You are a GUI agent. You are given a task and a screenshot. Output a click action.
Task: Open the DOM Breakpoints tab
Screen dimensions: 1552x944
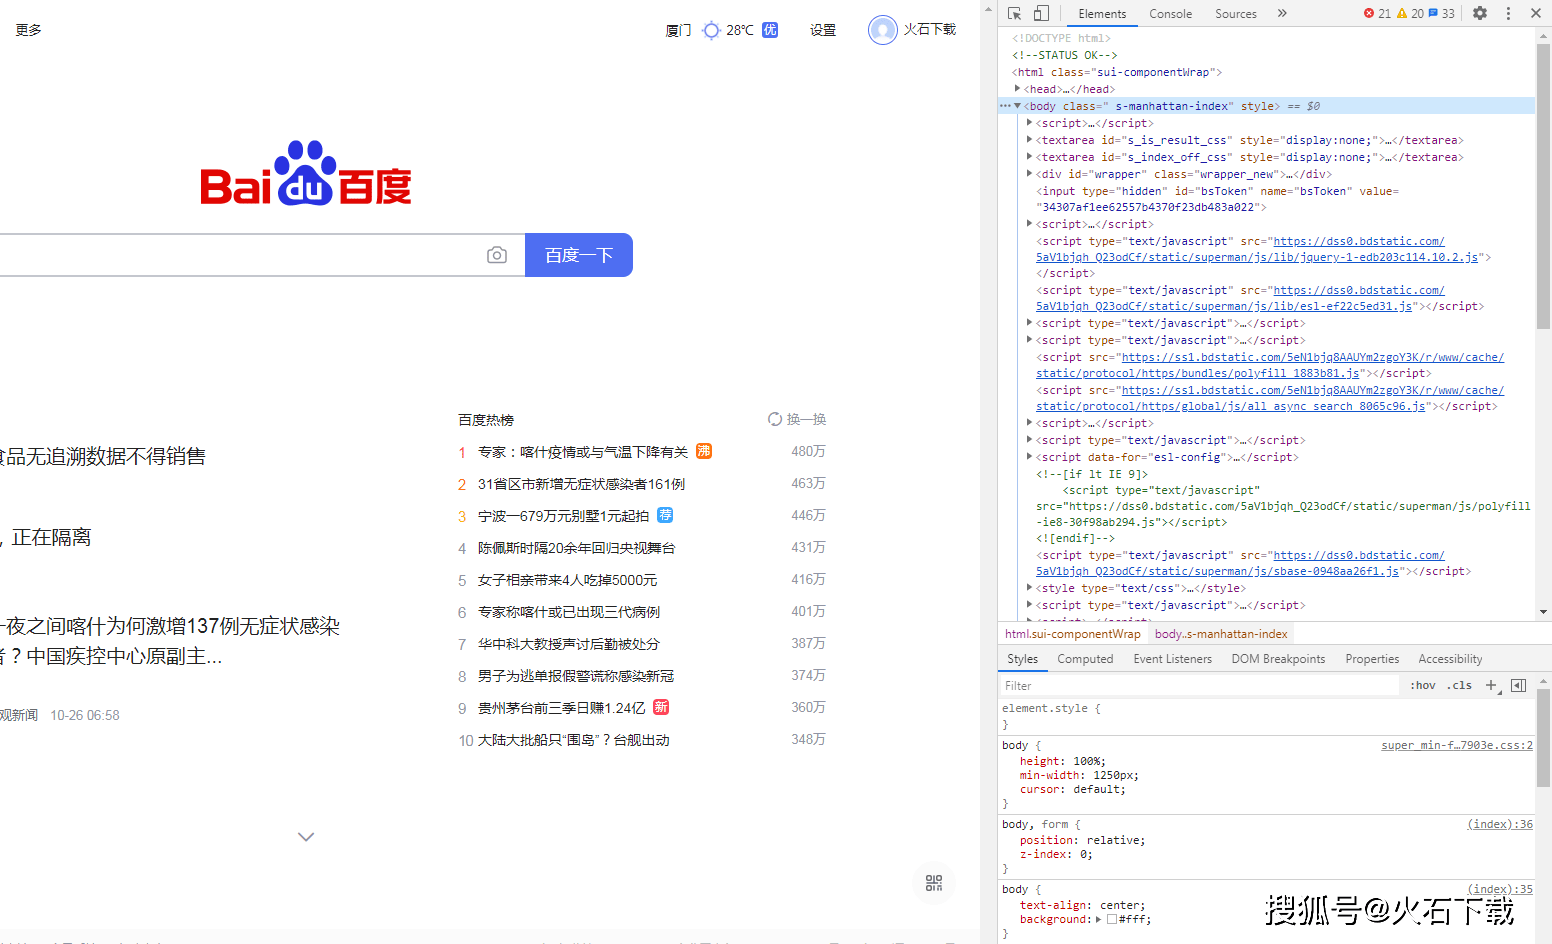click(1278, 659)
